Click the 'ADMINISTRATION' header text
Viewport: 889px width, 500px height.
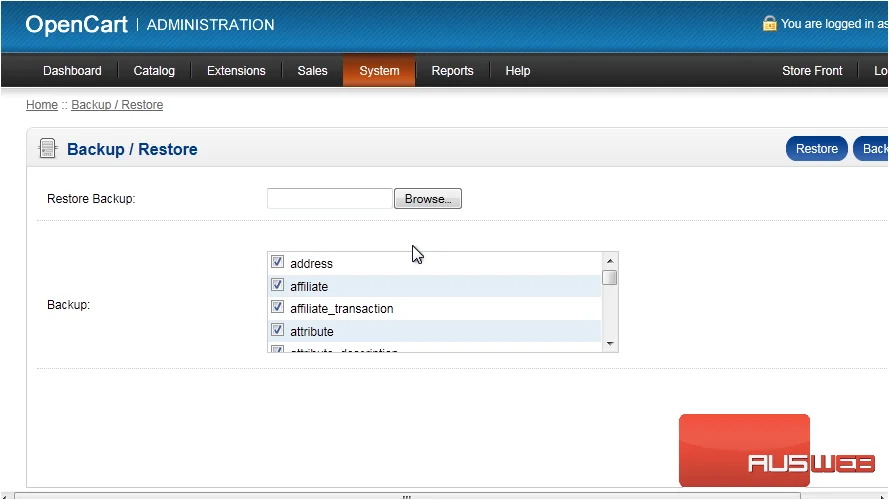210,25
